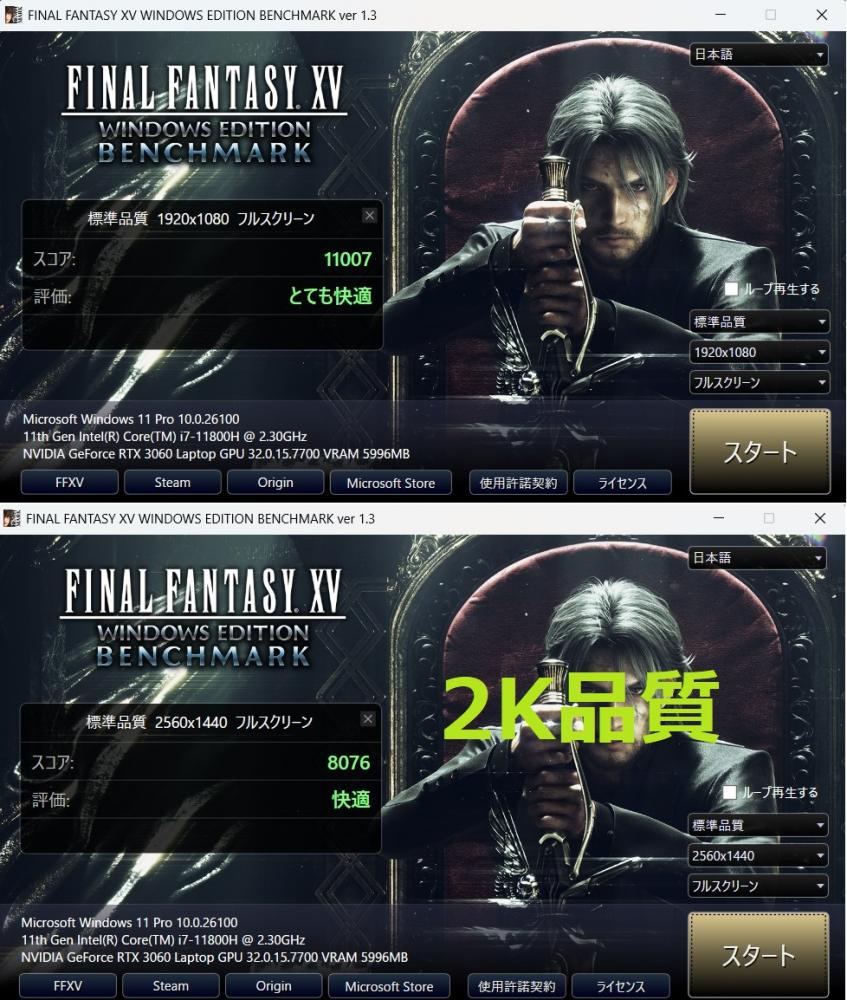Click the Steam button in upper window

[173, 482]
